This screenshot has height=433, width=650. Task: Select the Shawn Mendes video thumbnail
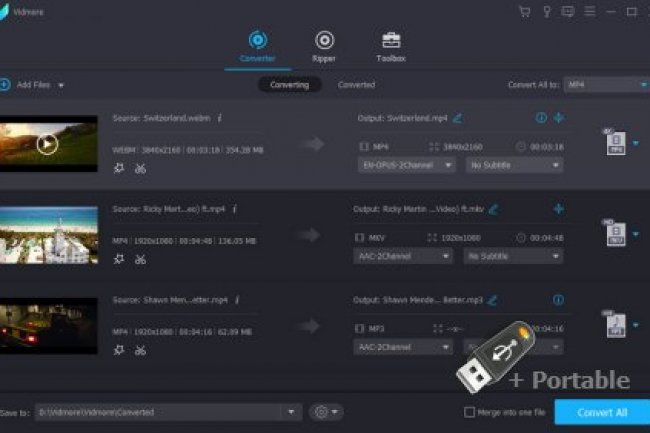click(x=49, y=326)
